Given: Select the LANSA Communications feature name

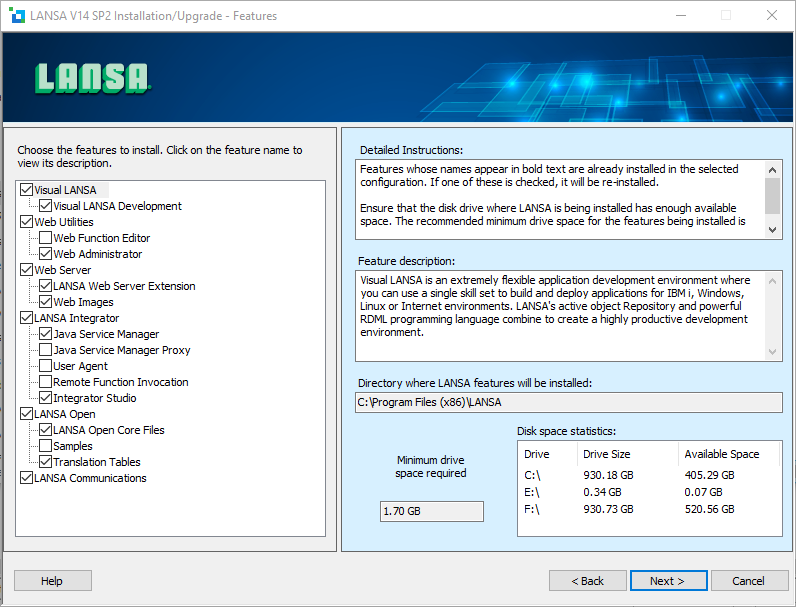Looking at the screenshot, I should pyautogui.click(x=90, y=478).
